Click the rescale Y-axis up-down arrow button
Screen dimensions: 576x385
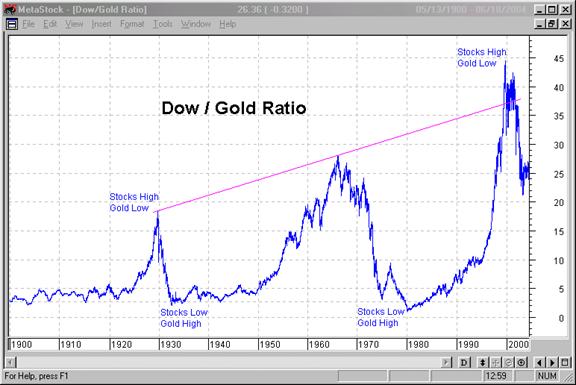pos(482,363)
